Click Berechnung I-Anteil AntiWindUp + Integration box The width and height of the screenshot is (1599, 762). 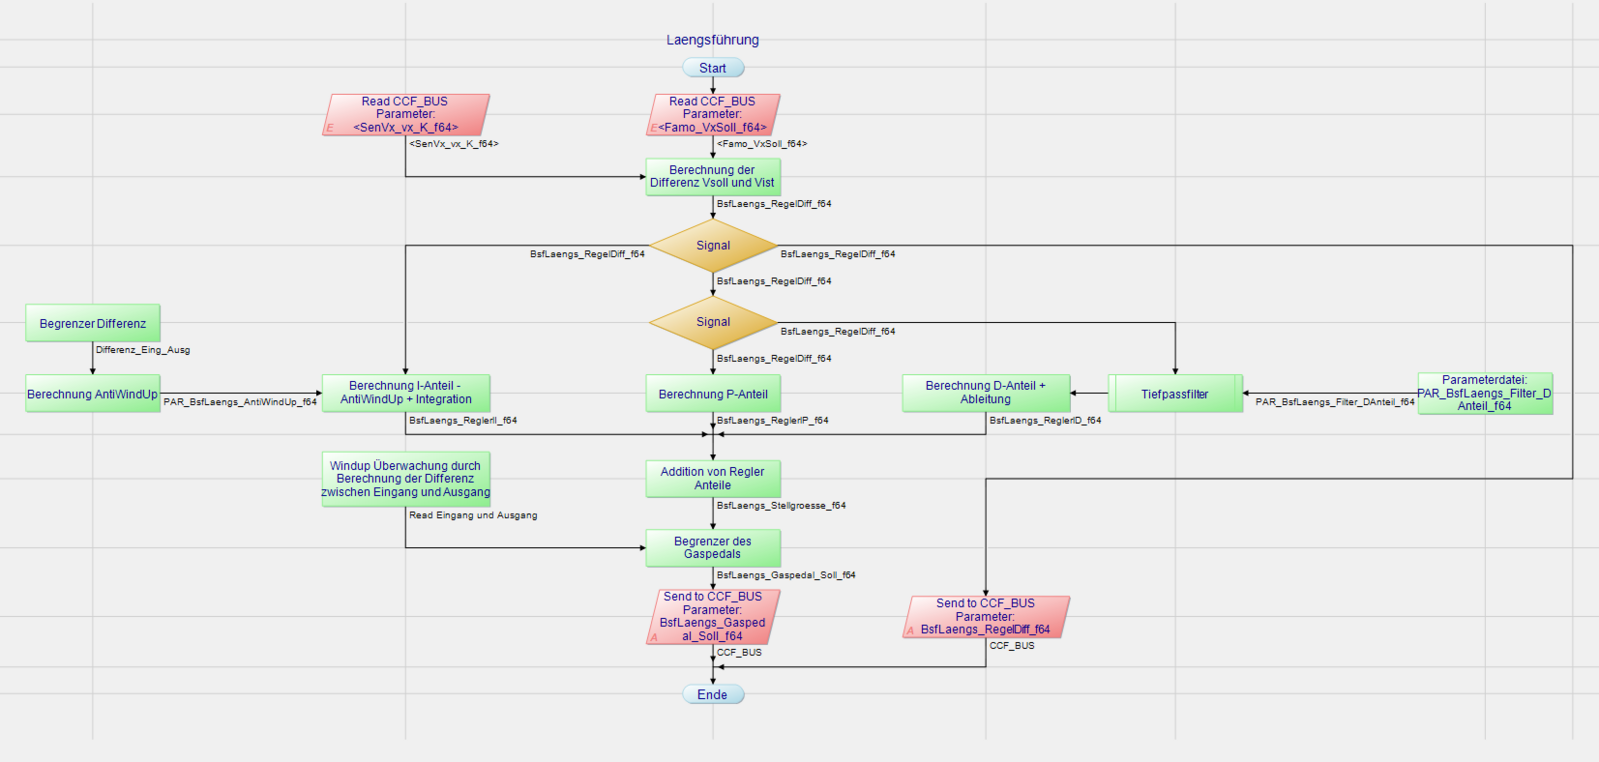click(x=406, y=393)
